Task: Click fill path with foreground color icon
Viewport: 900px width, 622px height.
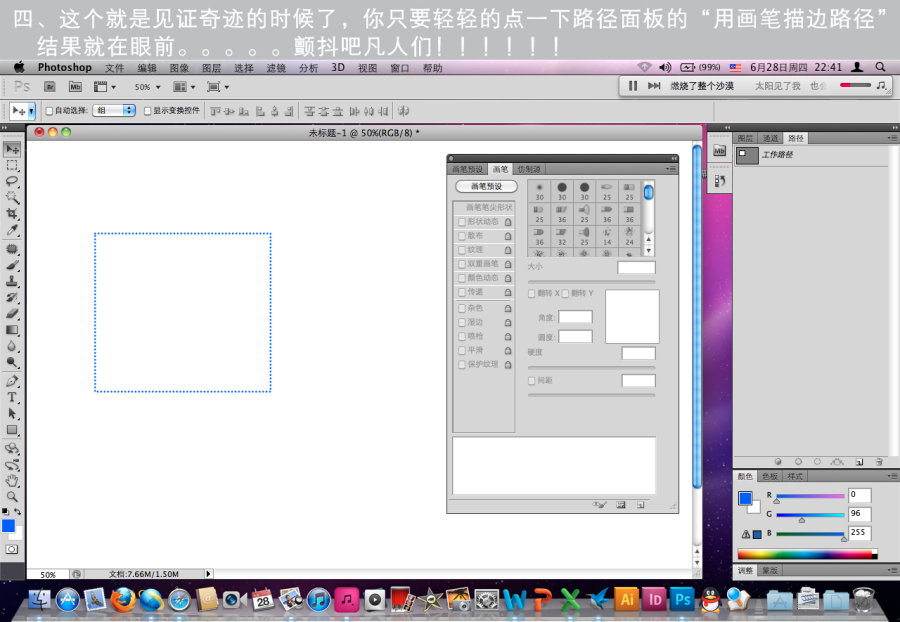Action: coord(778,461)
